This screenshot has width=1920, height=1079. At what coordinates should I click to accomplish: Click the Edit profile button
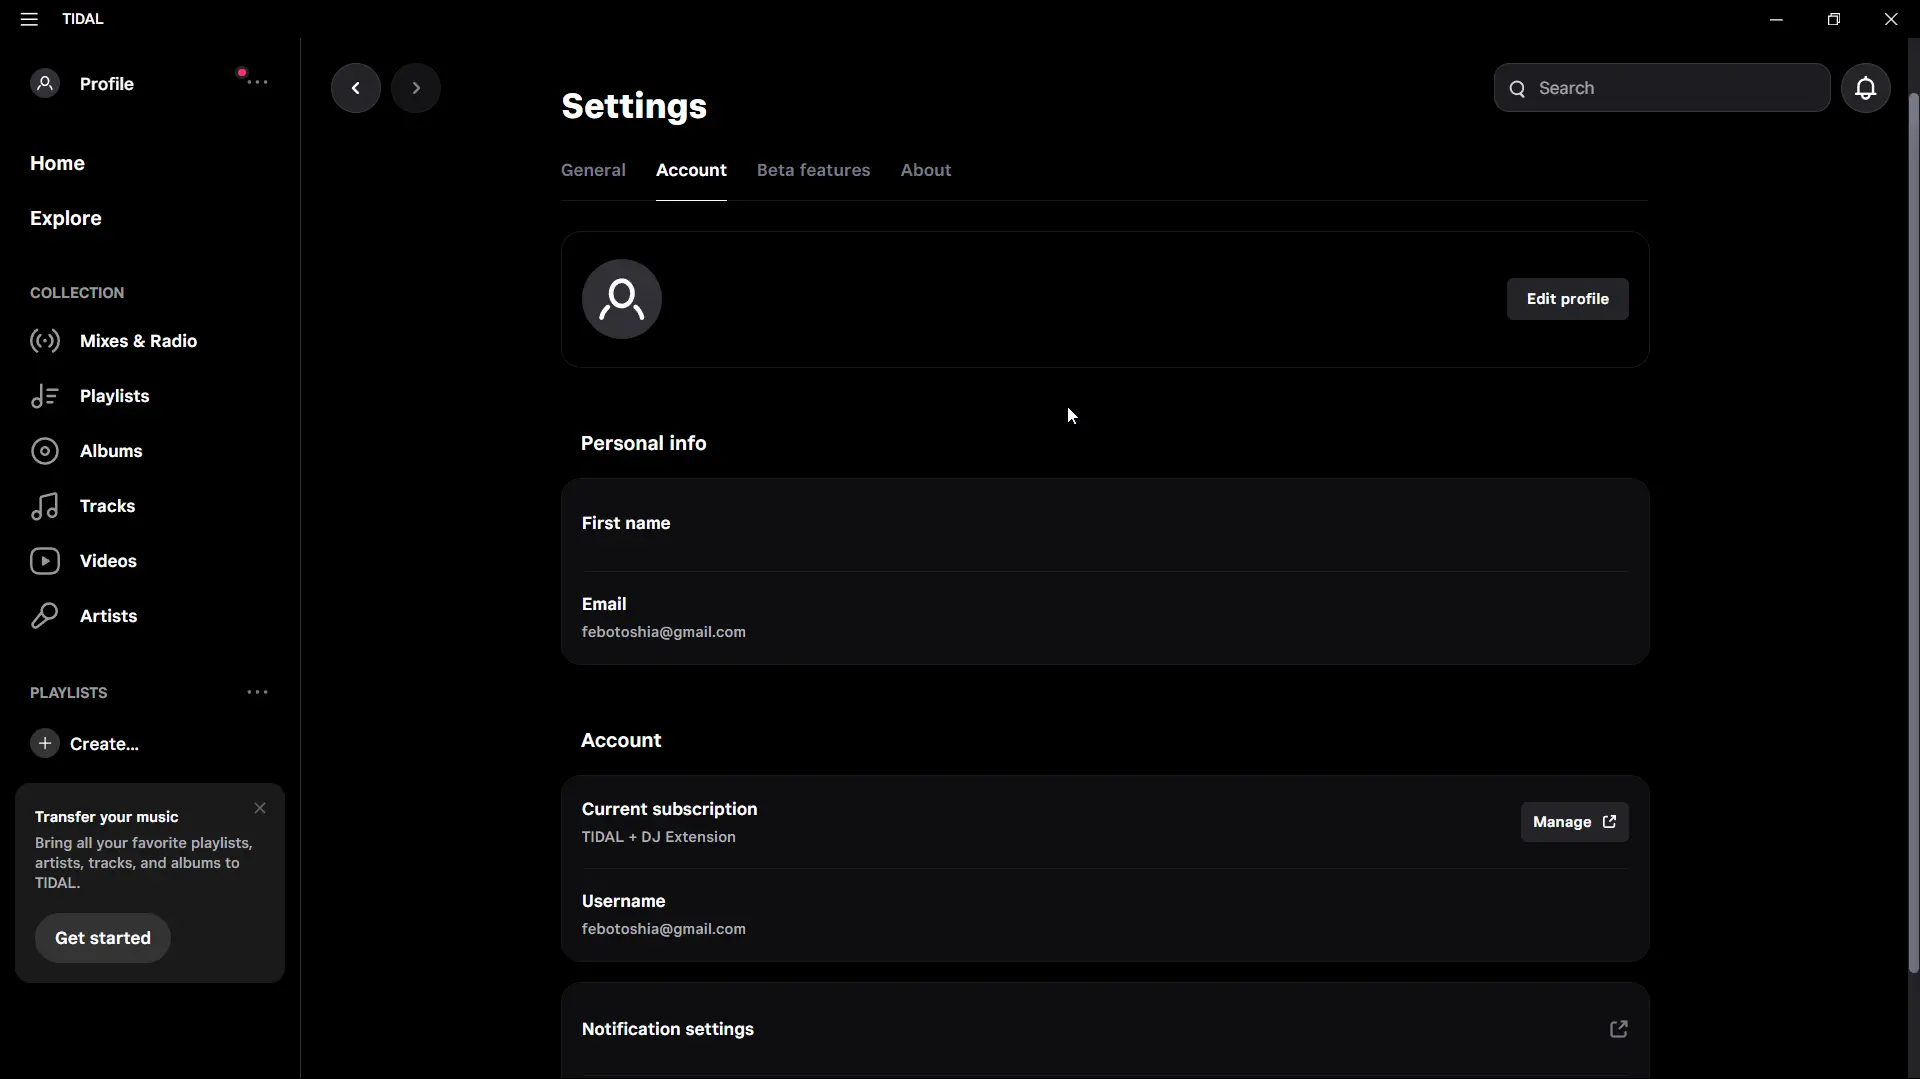[1567, 299]
